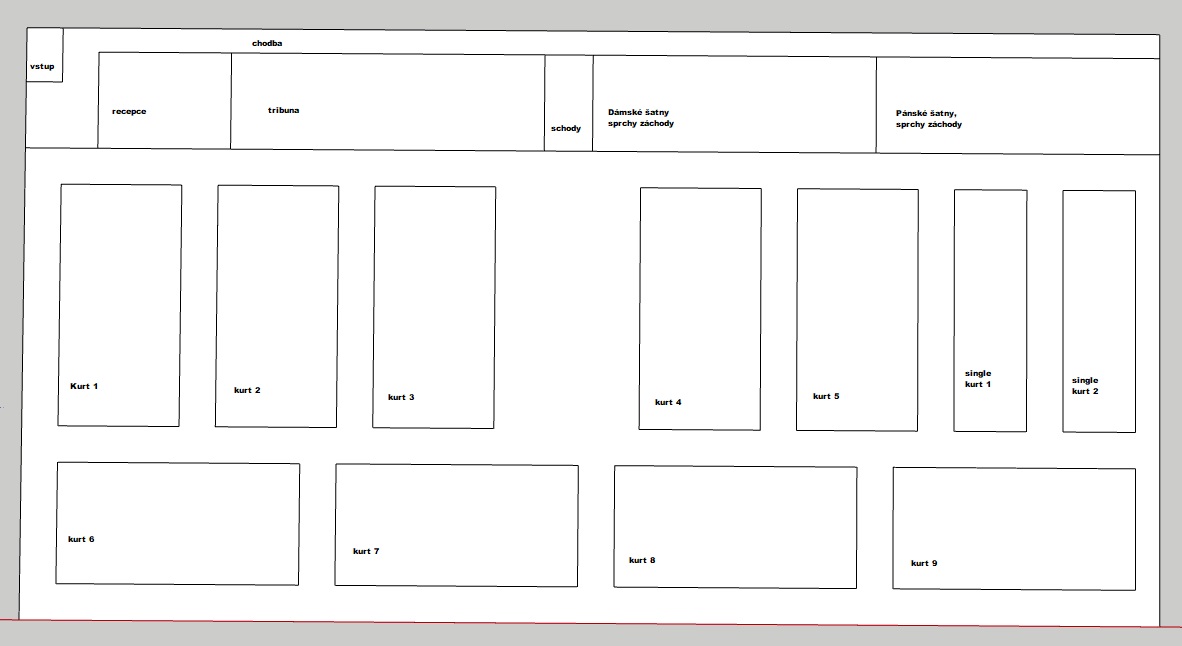Select the chodba corridor label

[x=267, y=43]
